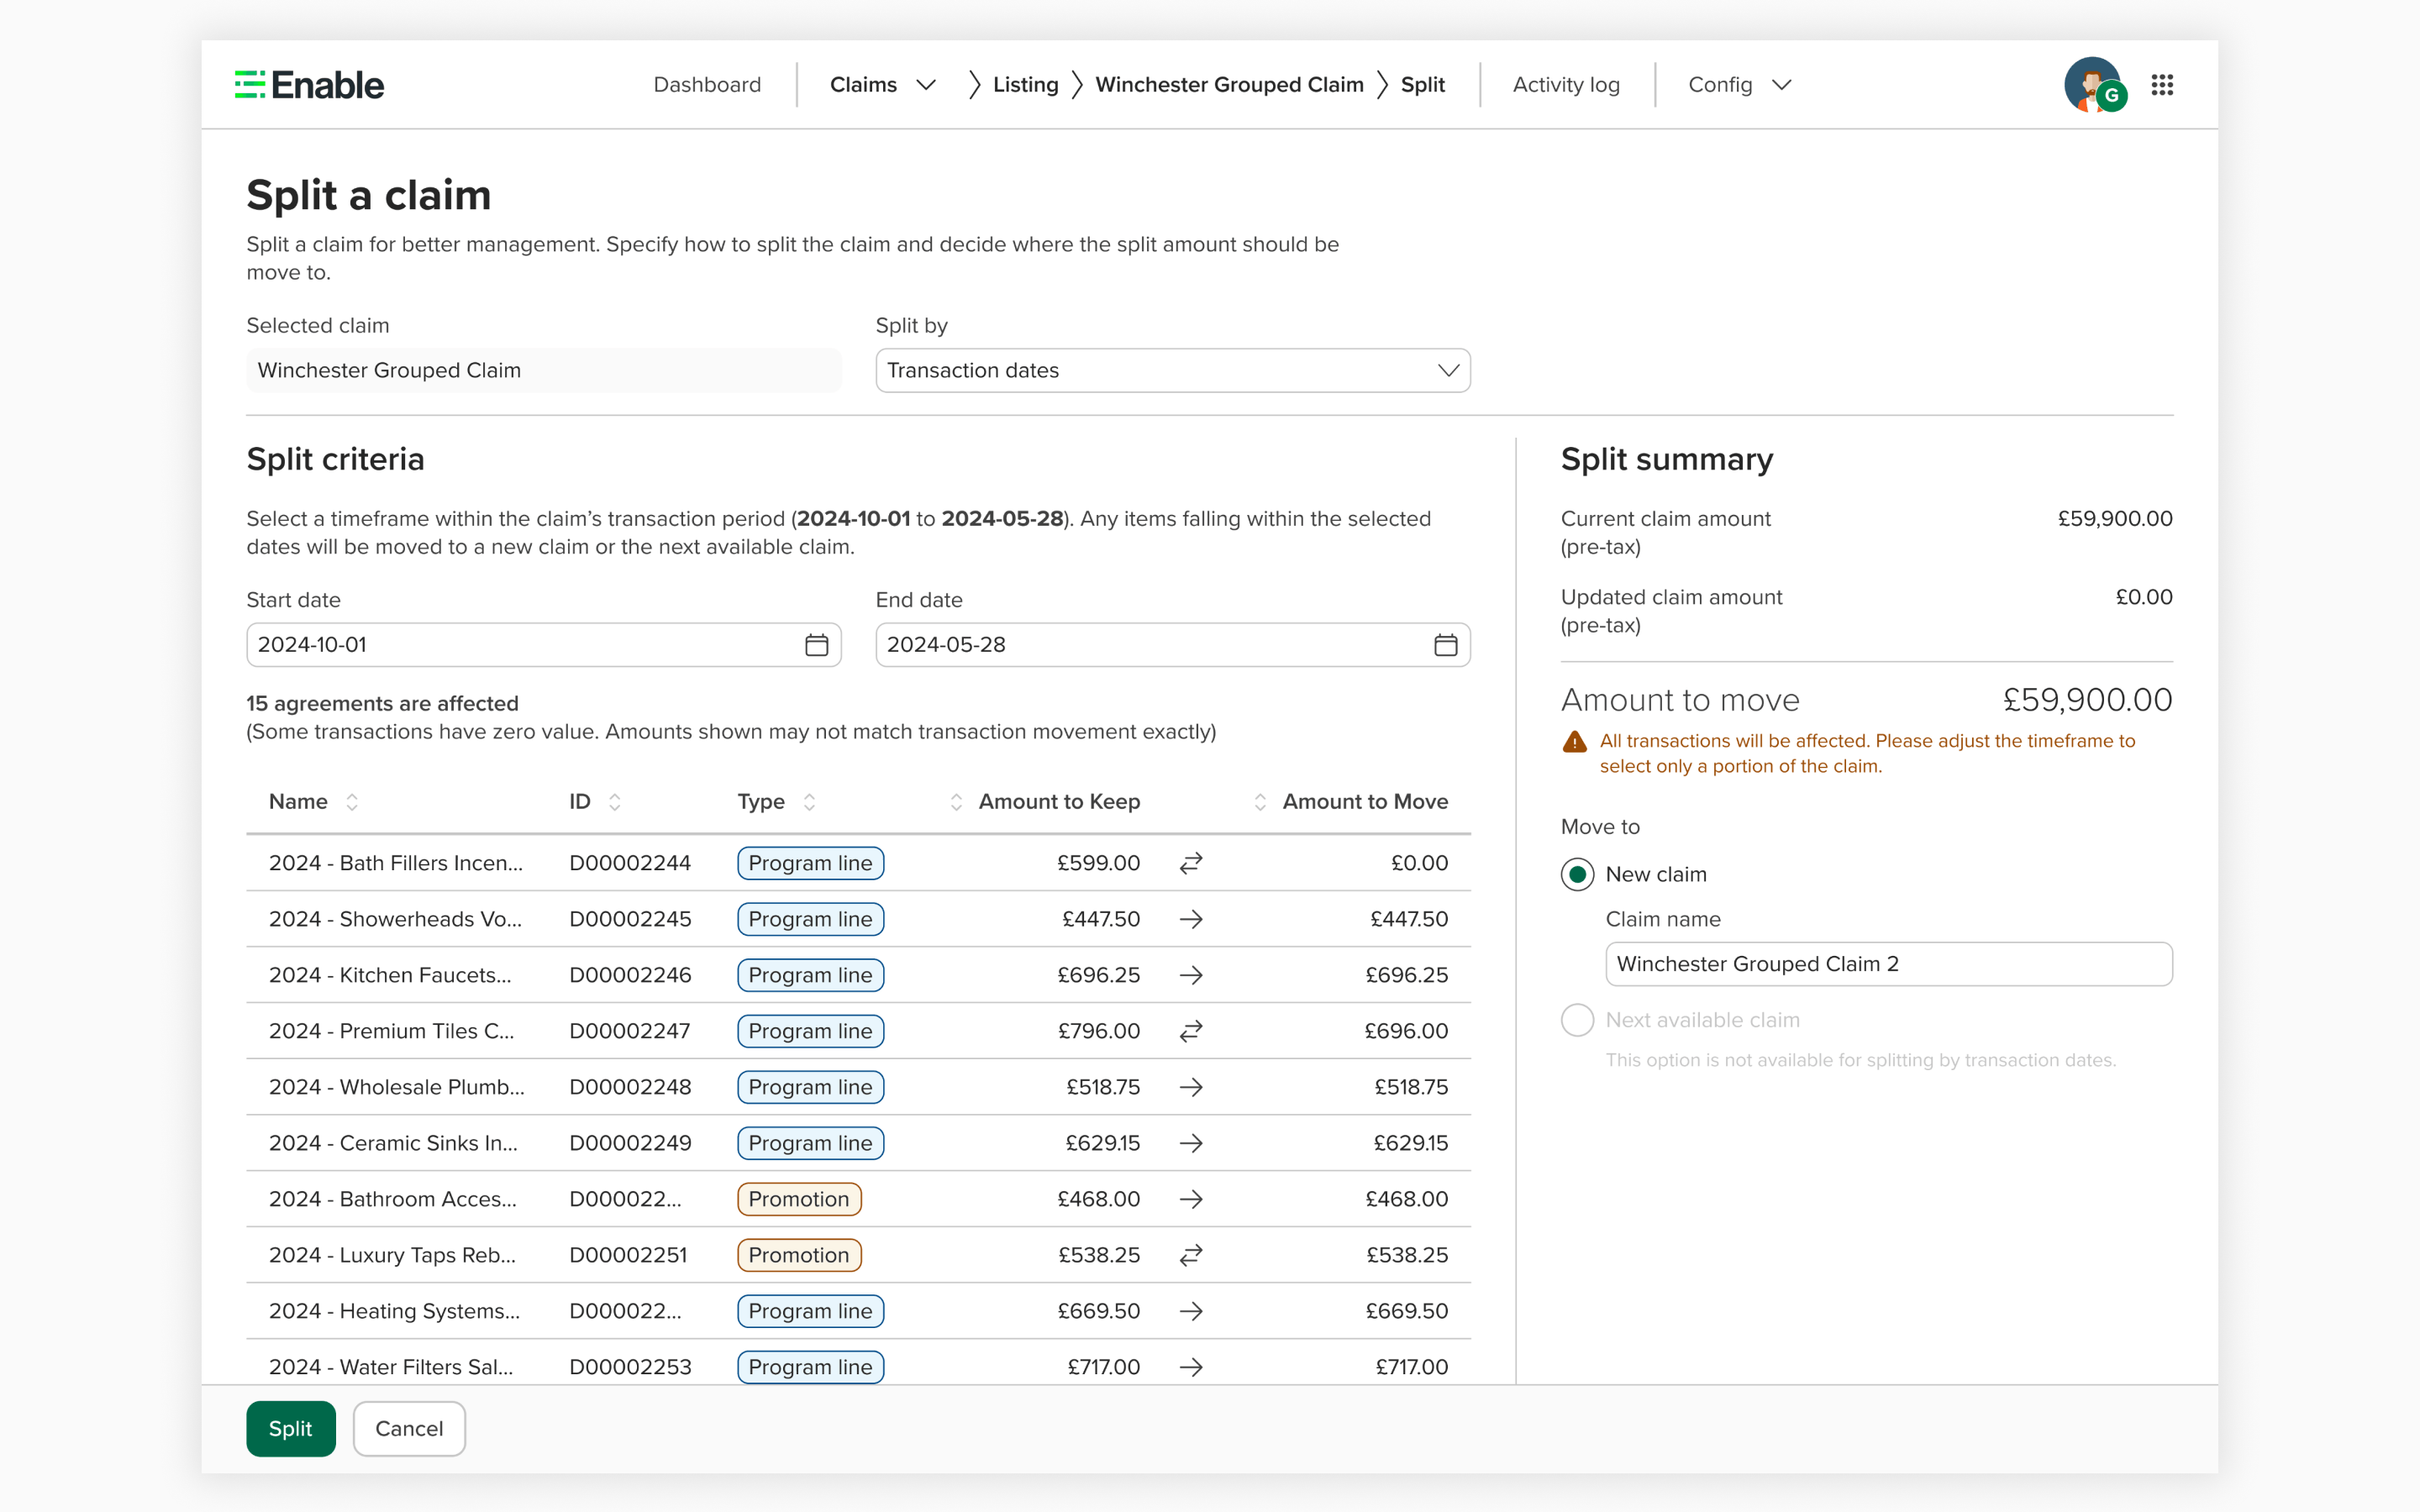Sort the table by ID column
Viewport: 2420px width, 1512px height.
616,801
